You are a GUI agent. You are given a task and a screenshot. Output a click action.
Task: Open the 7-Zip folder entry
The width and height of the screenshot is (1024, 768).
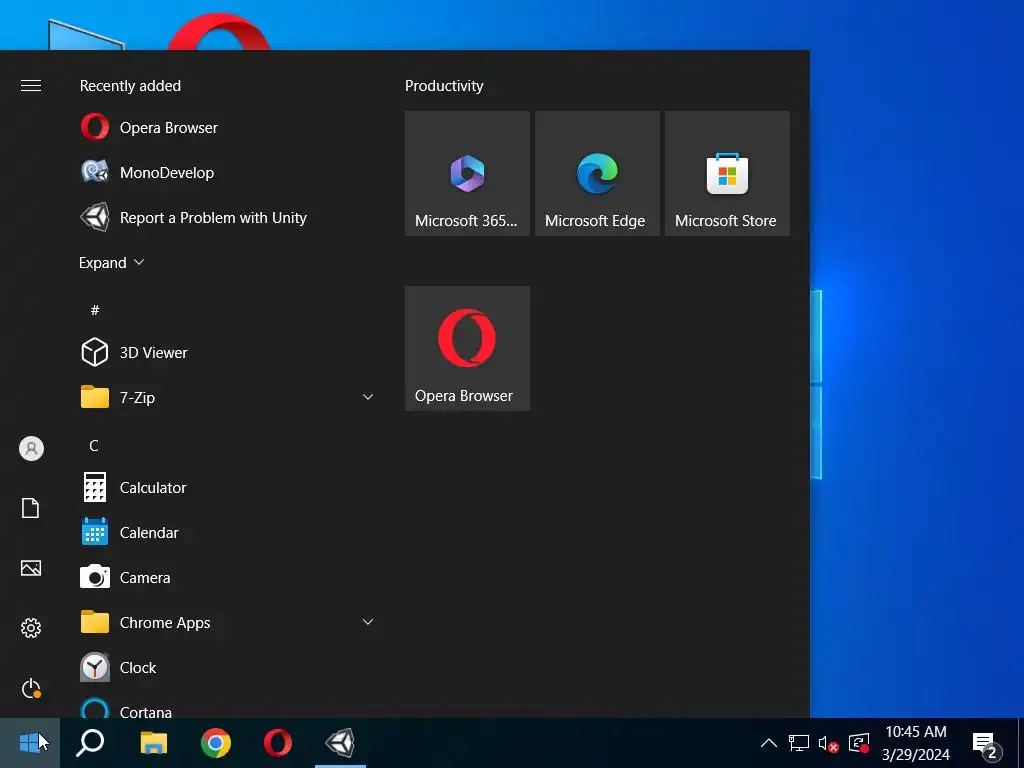[225, 397]
